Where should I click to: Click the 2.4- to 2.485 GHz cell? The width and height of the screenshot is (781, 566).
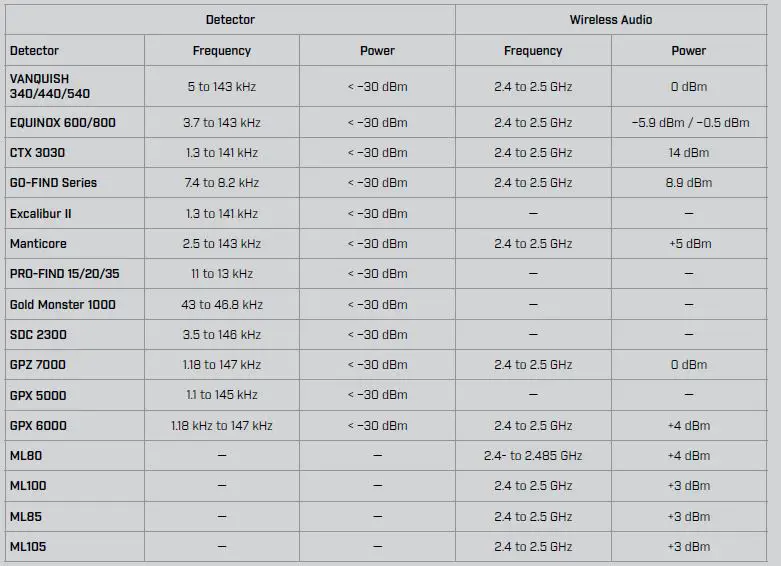532,456
